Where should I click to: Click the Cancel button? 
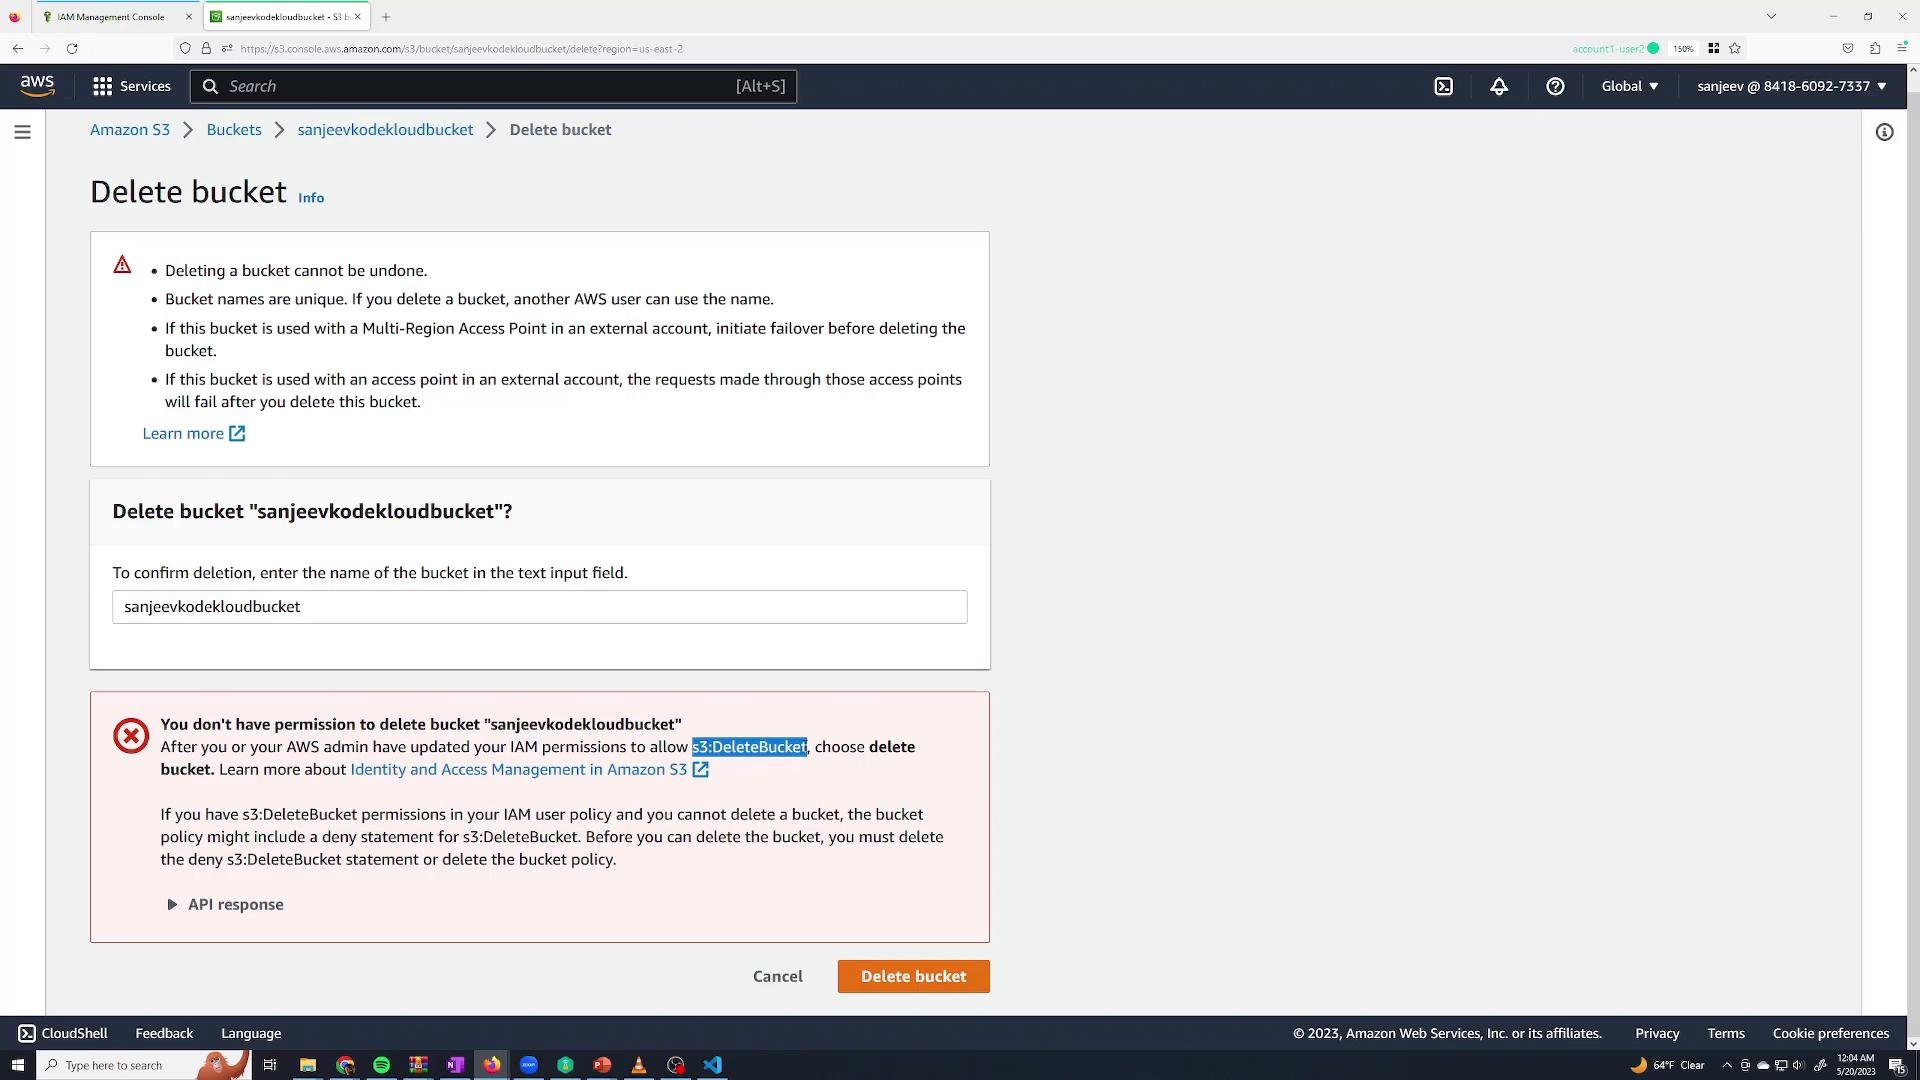click(x=777, y=977)
